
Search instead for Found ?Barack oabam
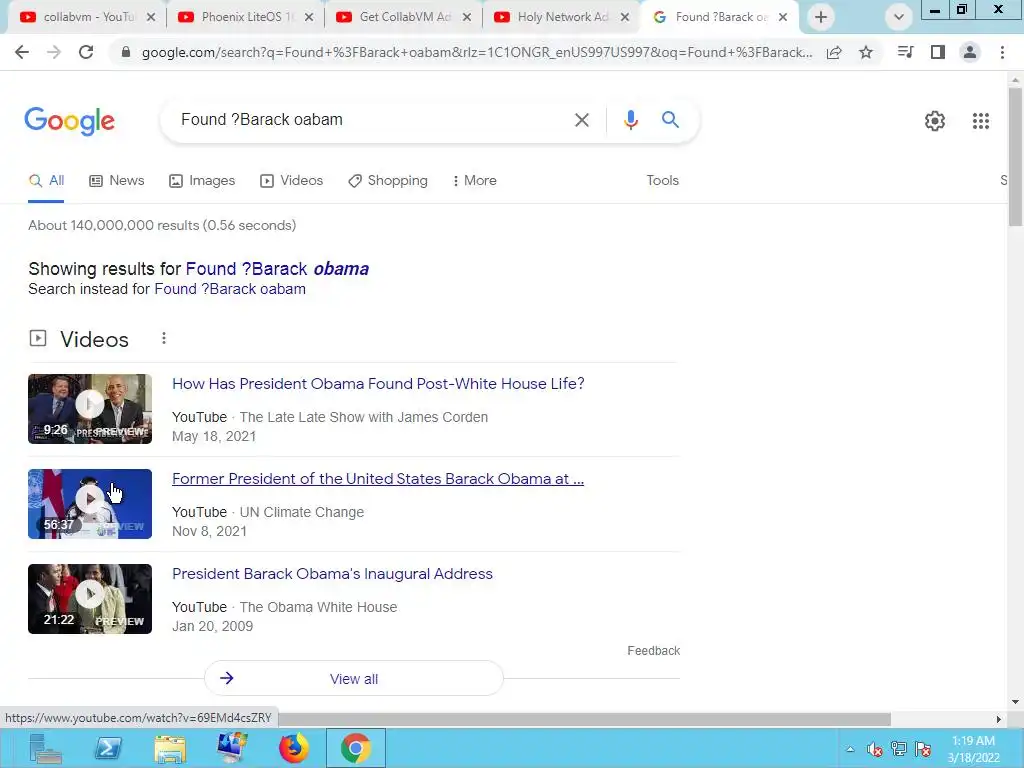pyautogui.click(x=230, y=289)
